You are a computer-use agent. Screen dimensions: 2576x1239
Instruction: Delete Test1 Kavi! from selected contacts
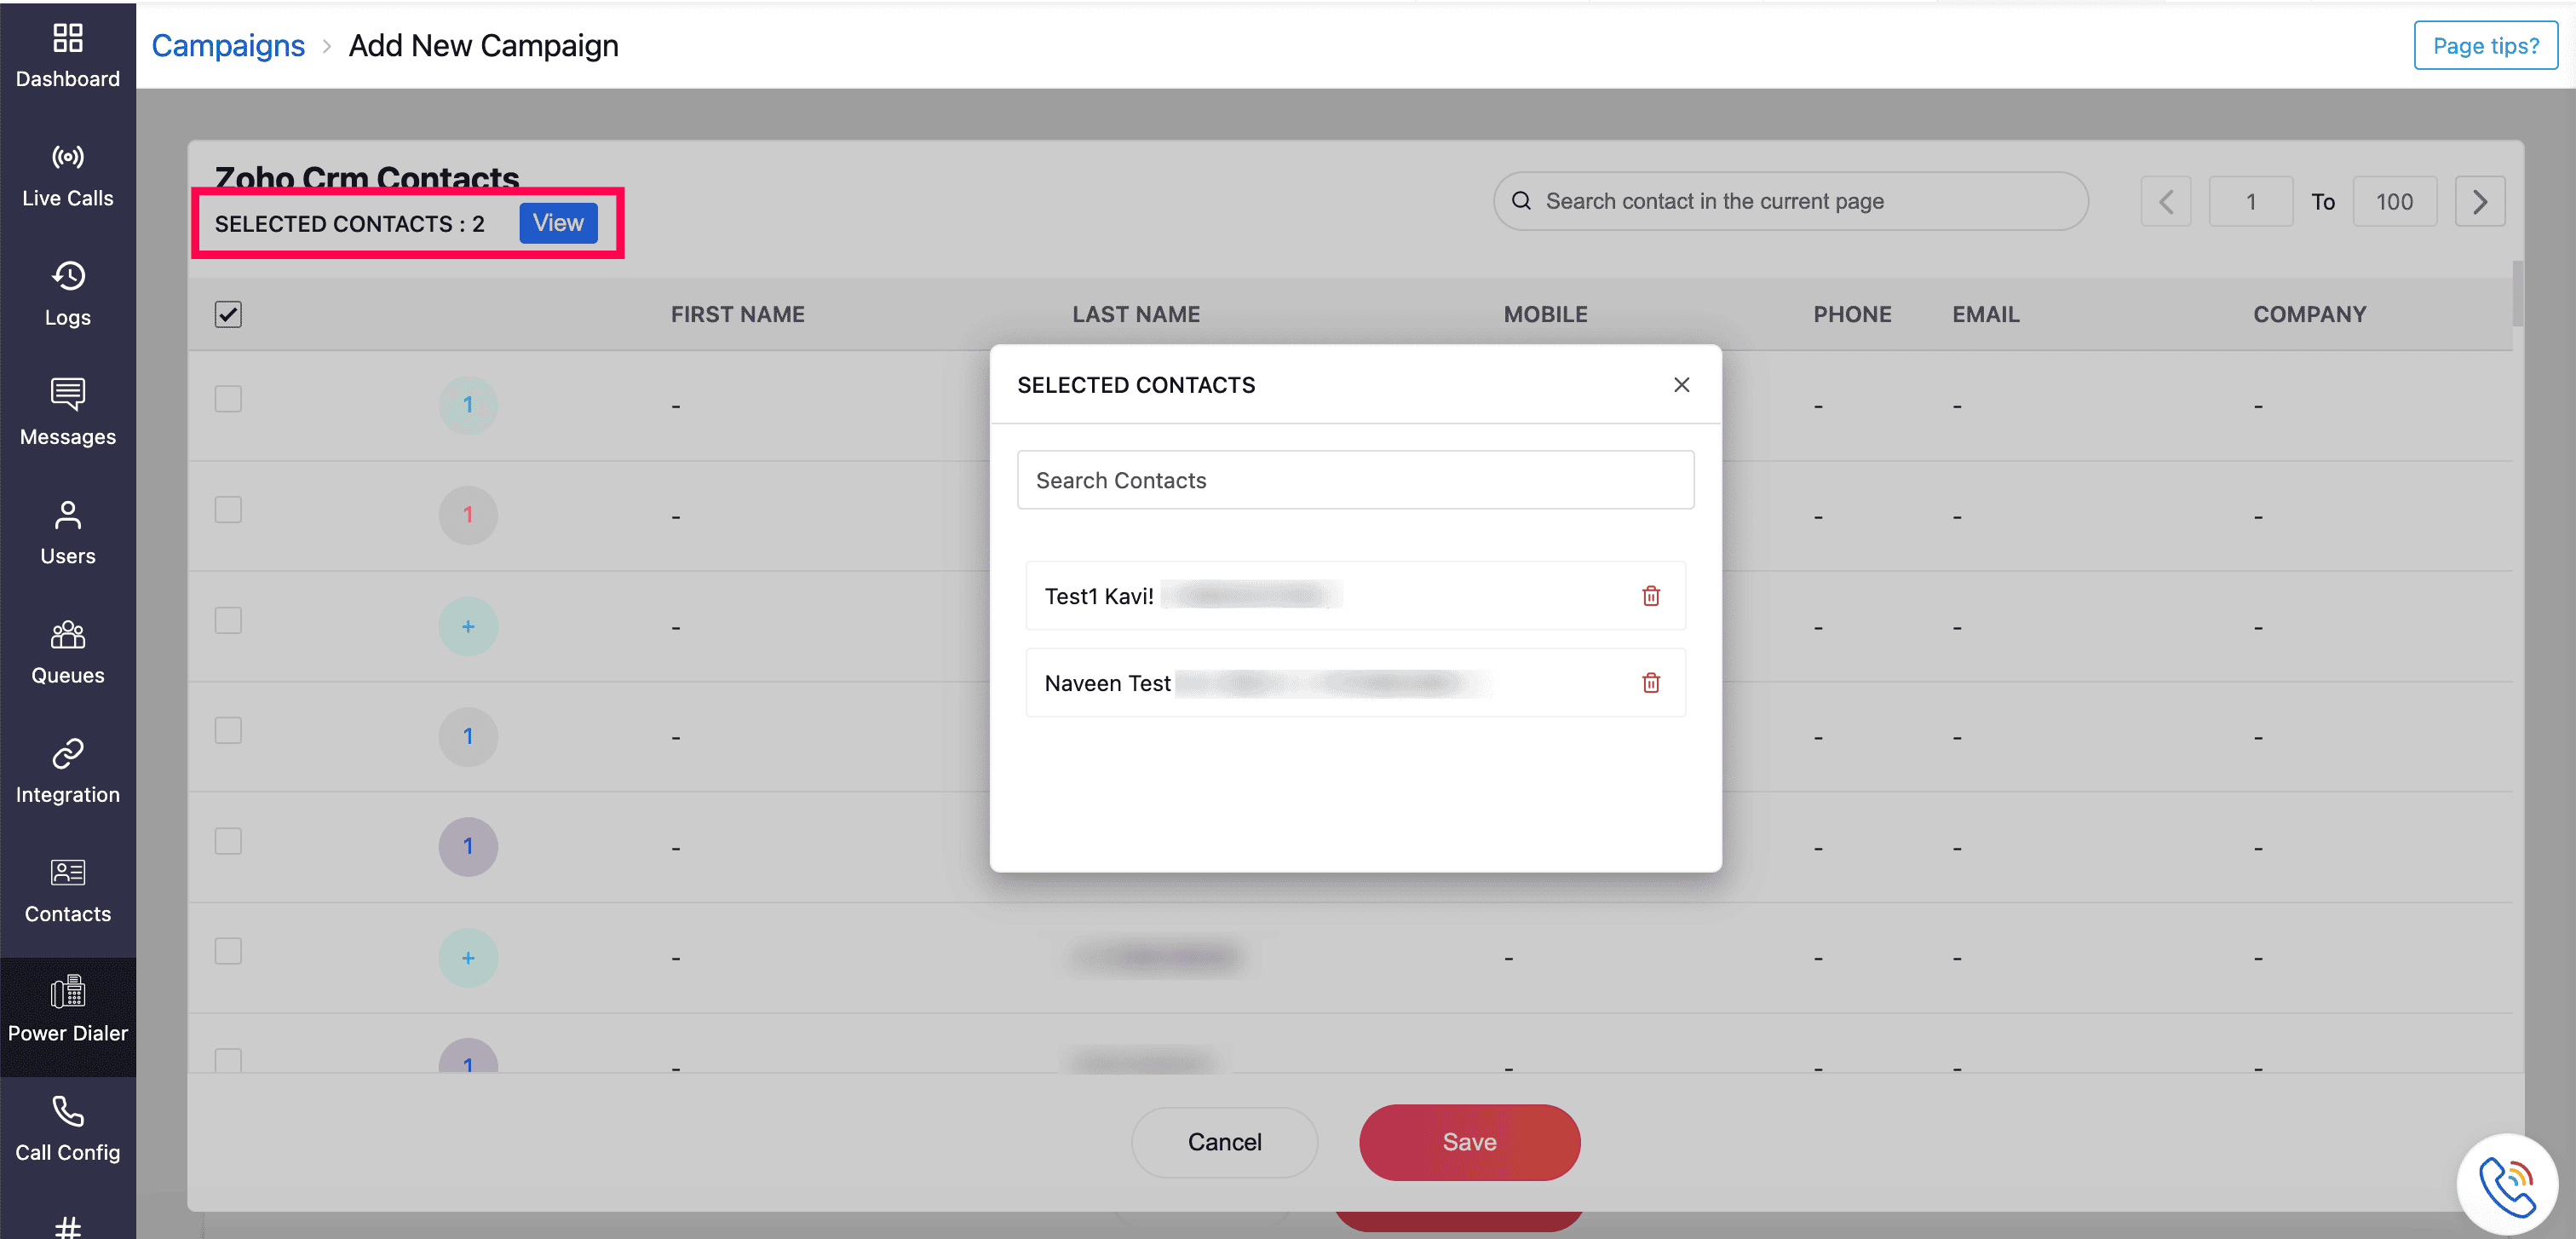(1650, 596)
